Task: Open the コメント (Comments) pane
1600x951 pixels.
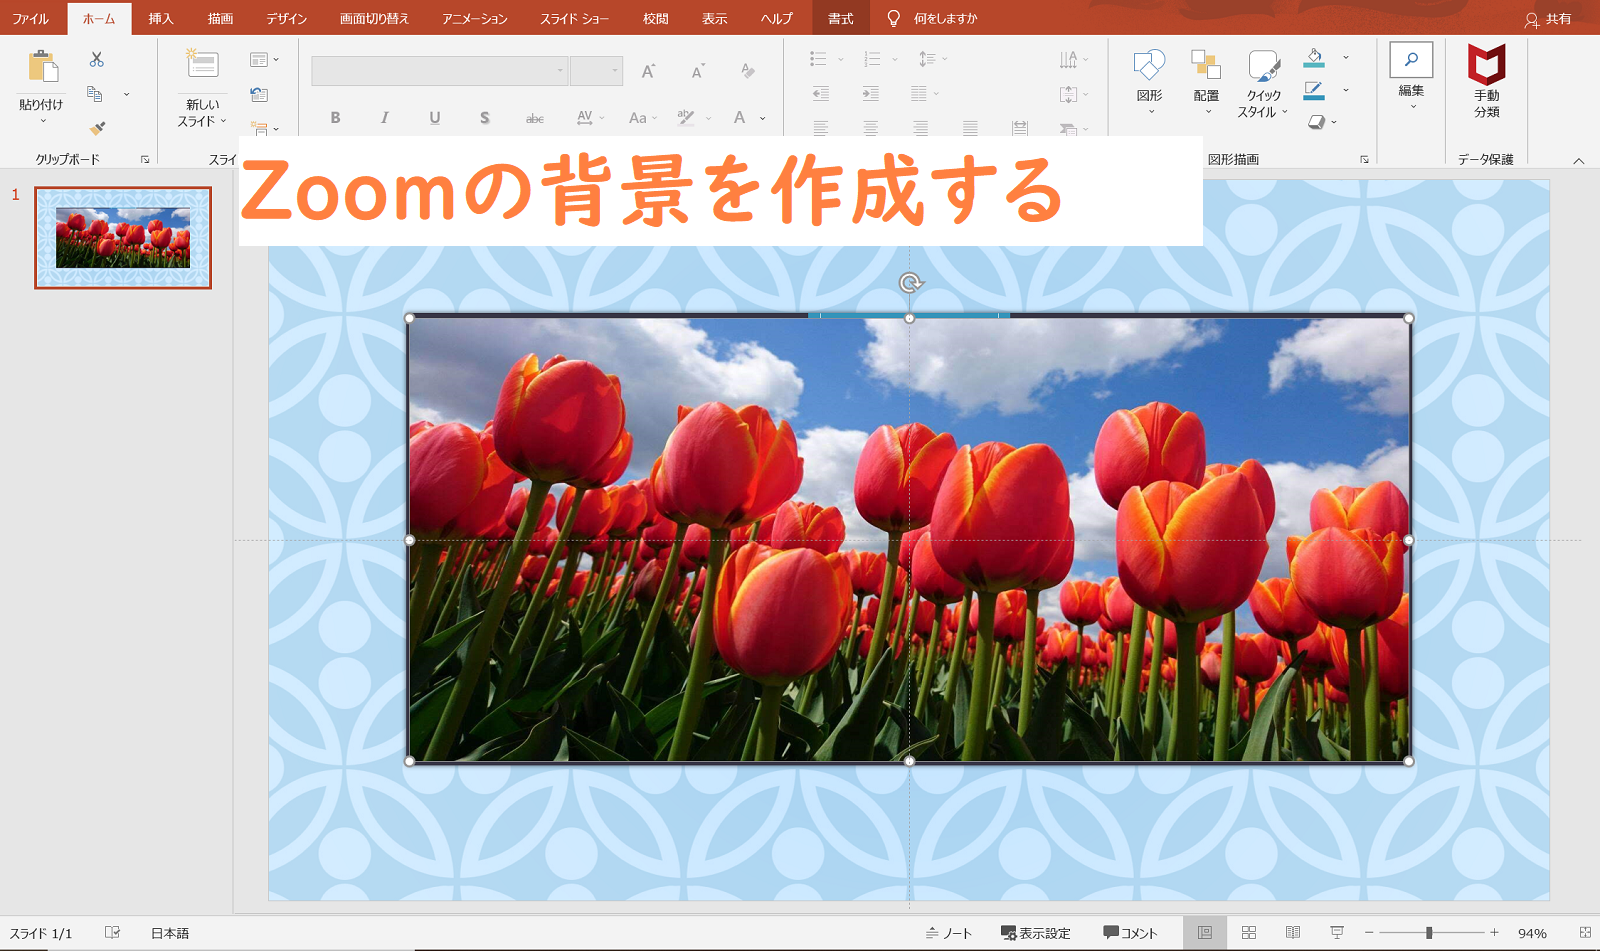Action: 1131,932
